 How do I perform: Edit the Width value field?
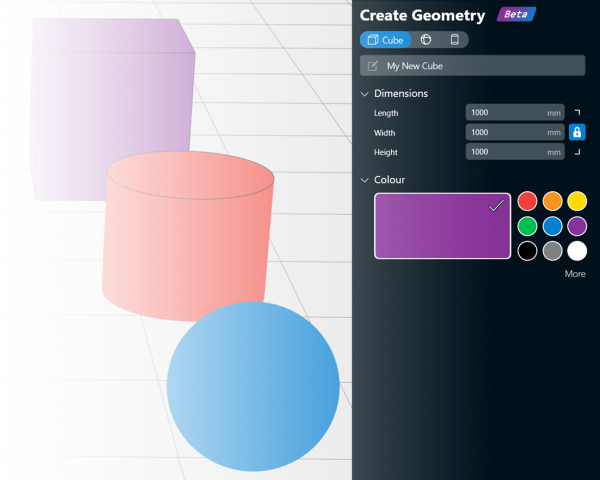pyautogui.click(x=515, y=132)
